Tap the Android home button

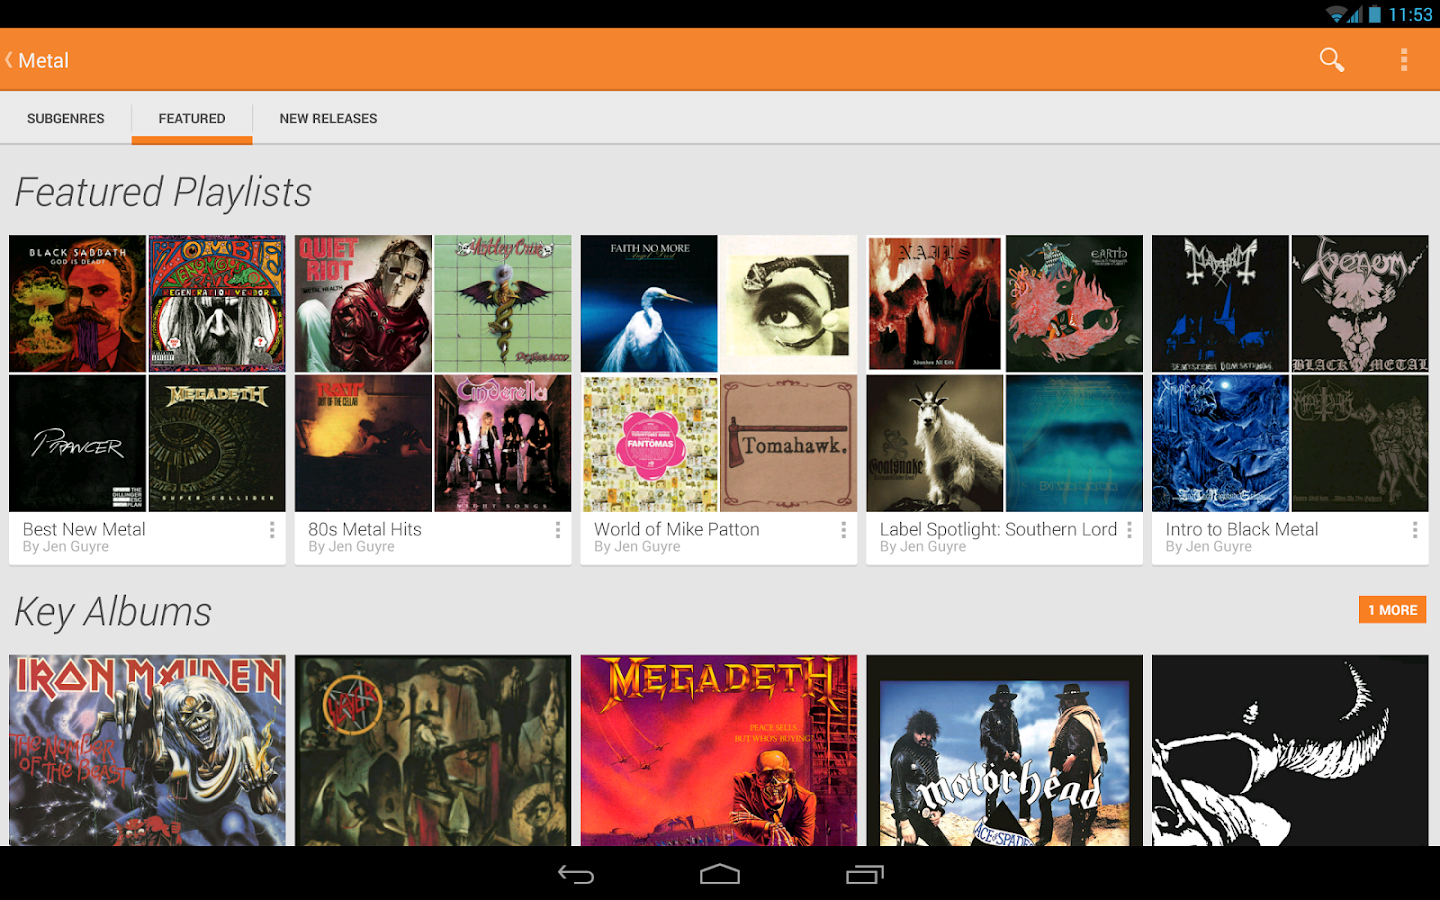coord(720,875)
